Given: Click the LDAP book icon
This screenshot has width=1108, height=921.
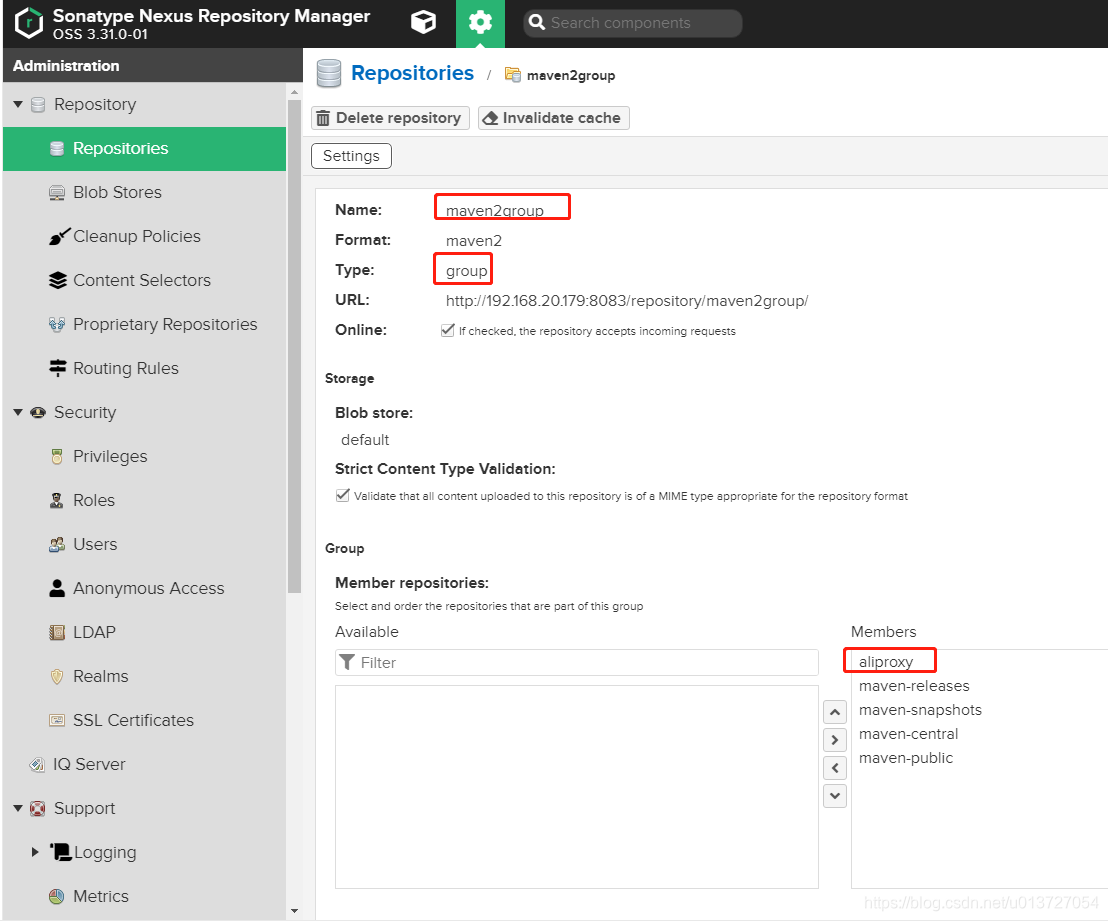Looking at the screenshot, I should point(57,633).
